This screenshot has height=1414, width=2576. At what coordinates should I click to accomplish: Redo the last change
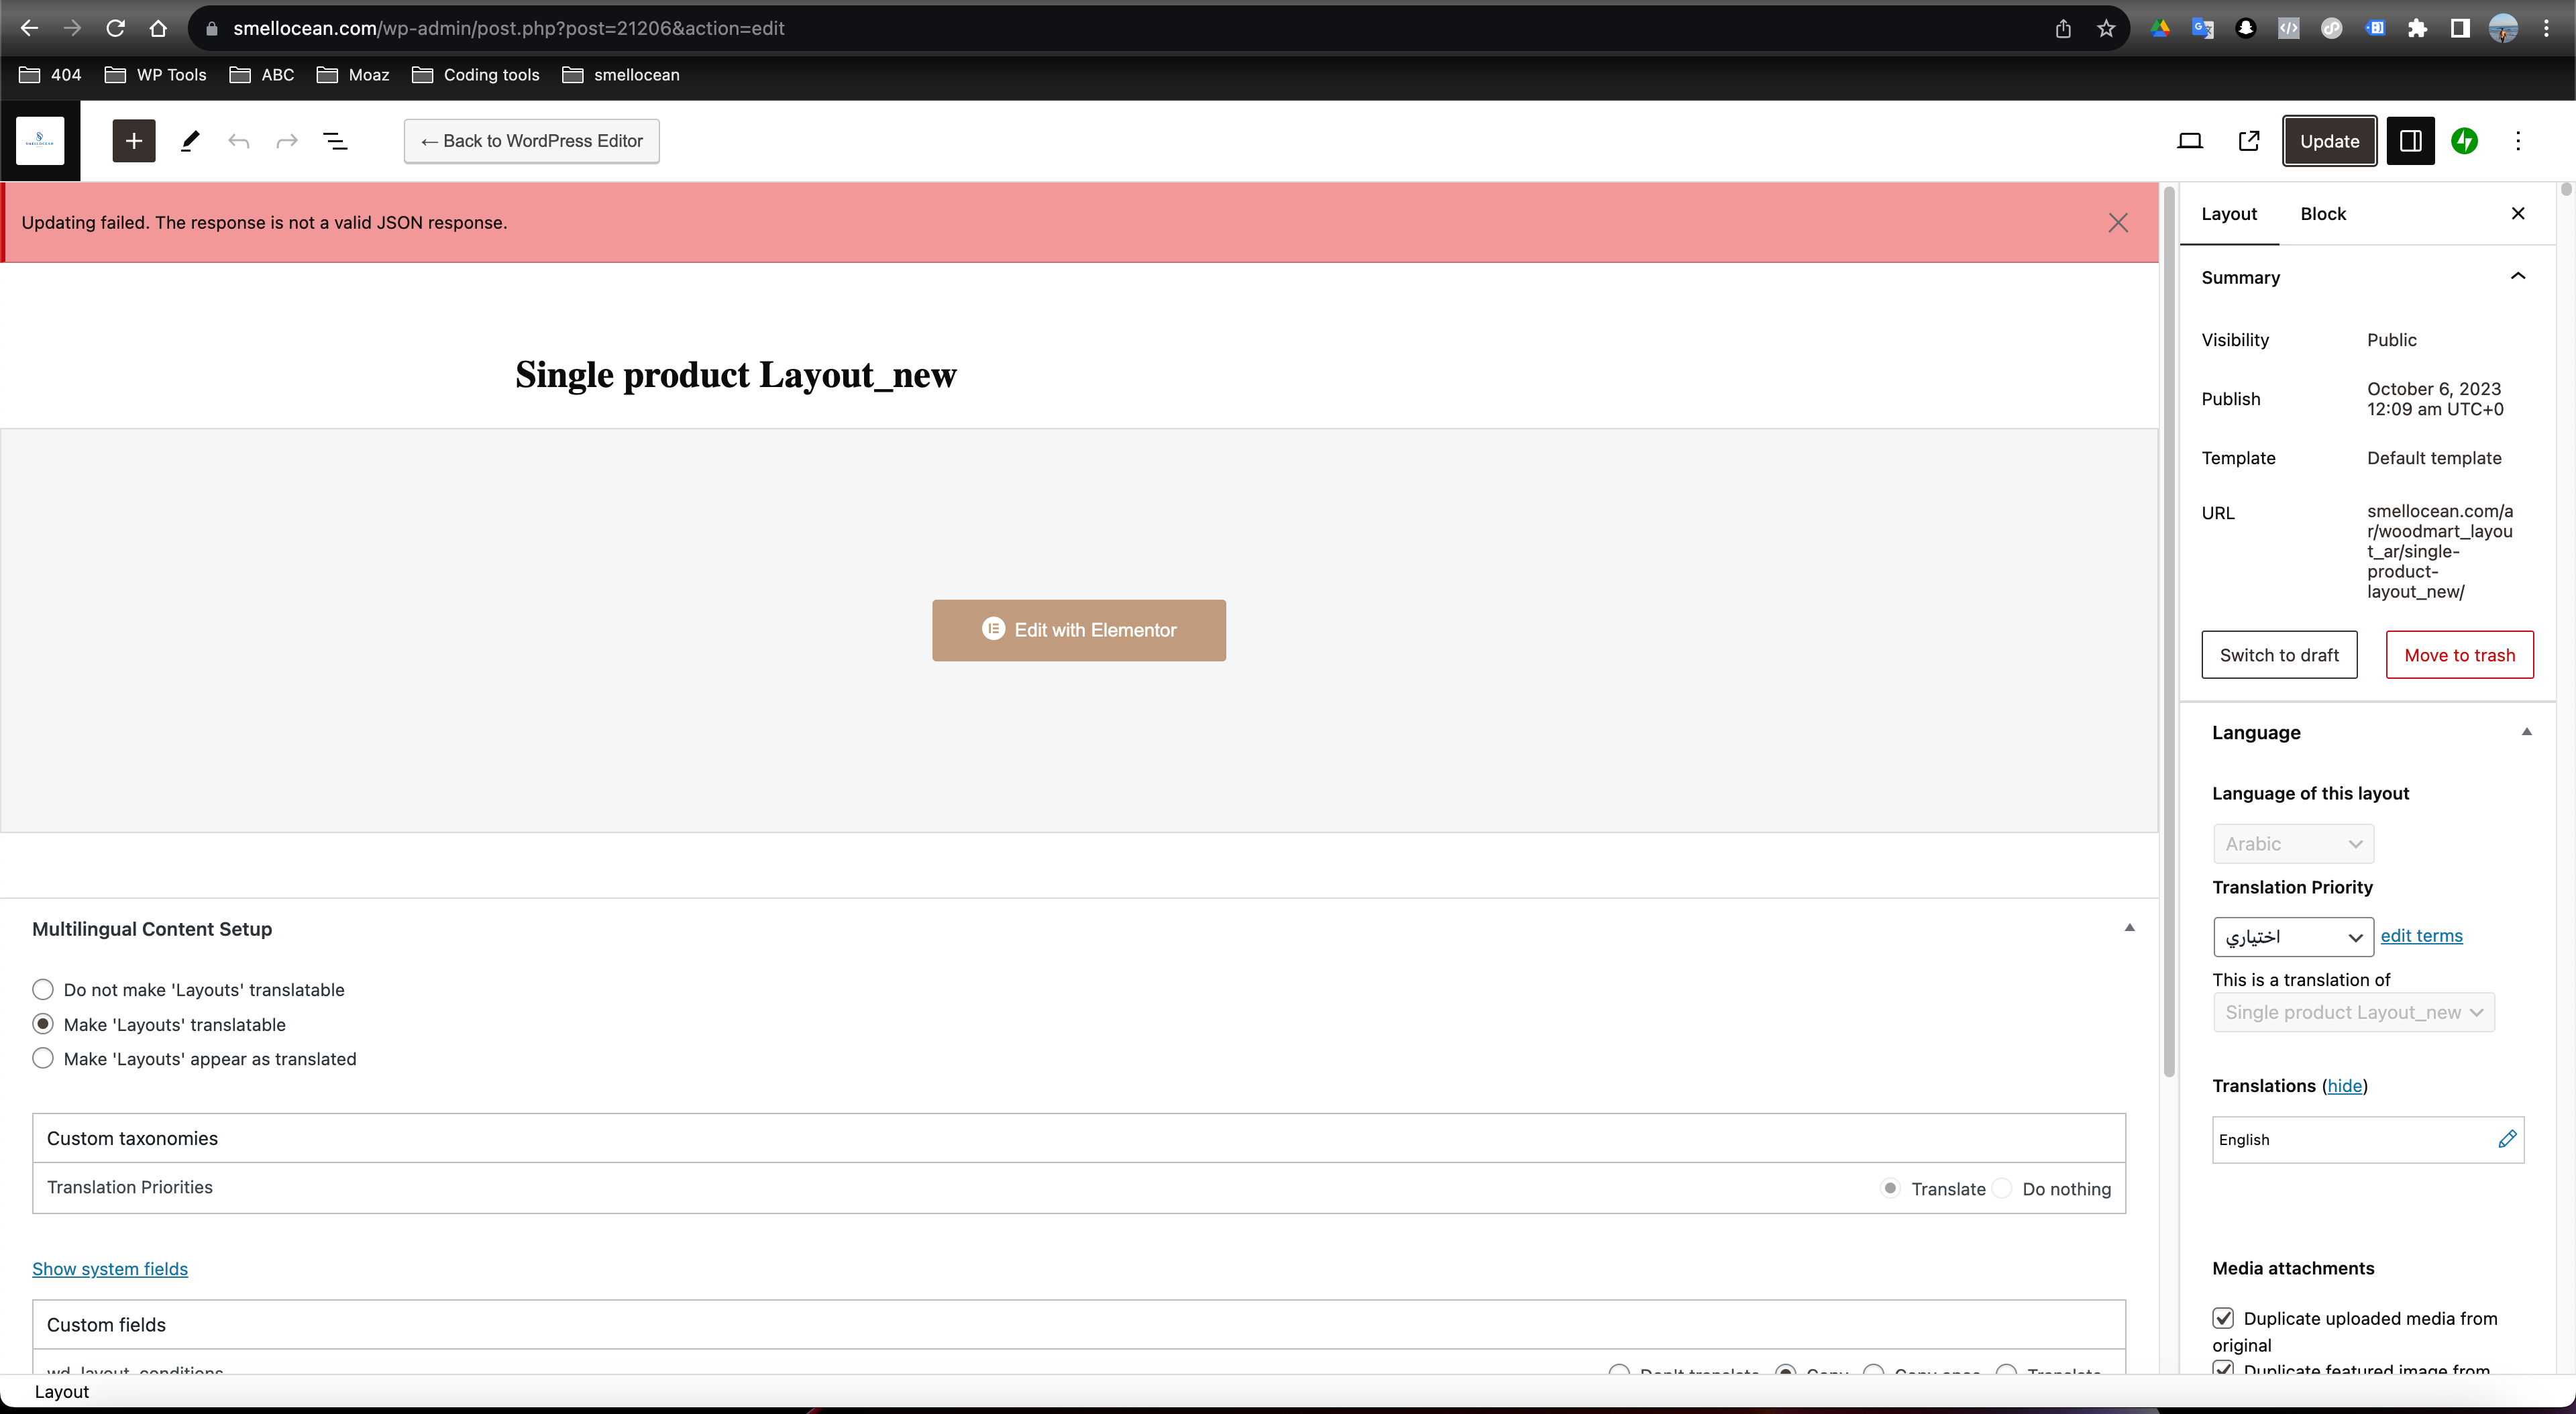pyautogui.click(x=287, y=141)
